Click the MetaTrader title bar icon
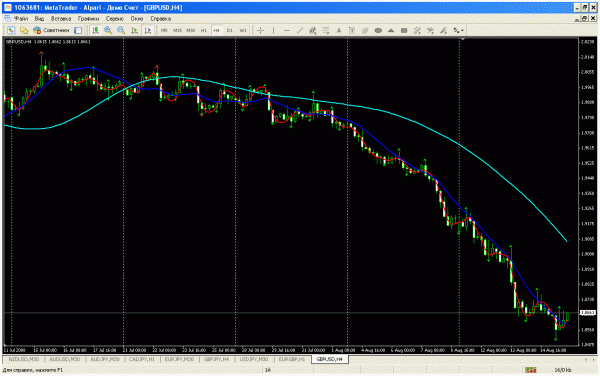This screenshot has width=600, height=376. pos(8,7)
